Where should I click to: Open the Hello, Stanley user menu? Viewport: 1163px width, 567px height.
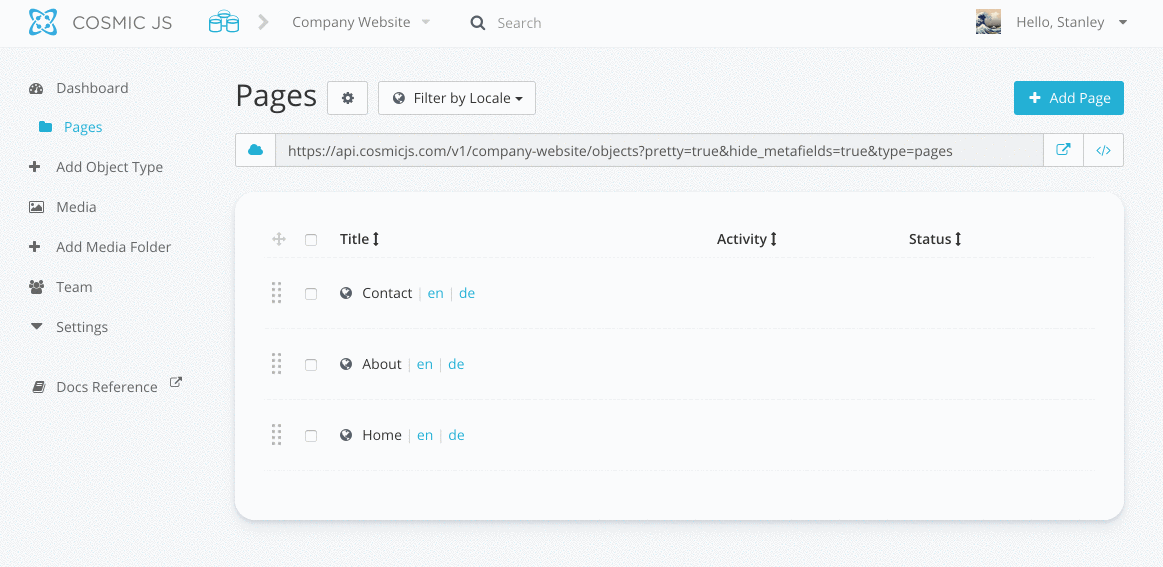point(1072,22)
